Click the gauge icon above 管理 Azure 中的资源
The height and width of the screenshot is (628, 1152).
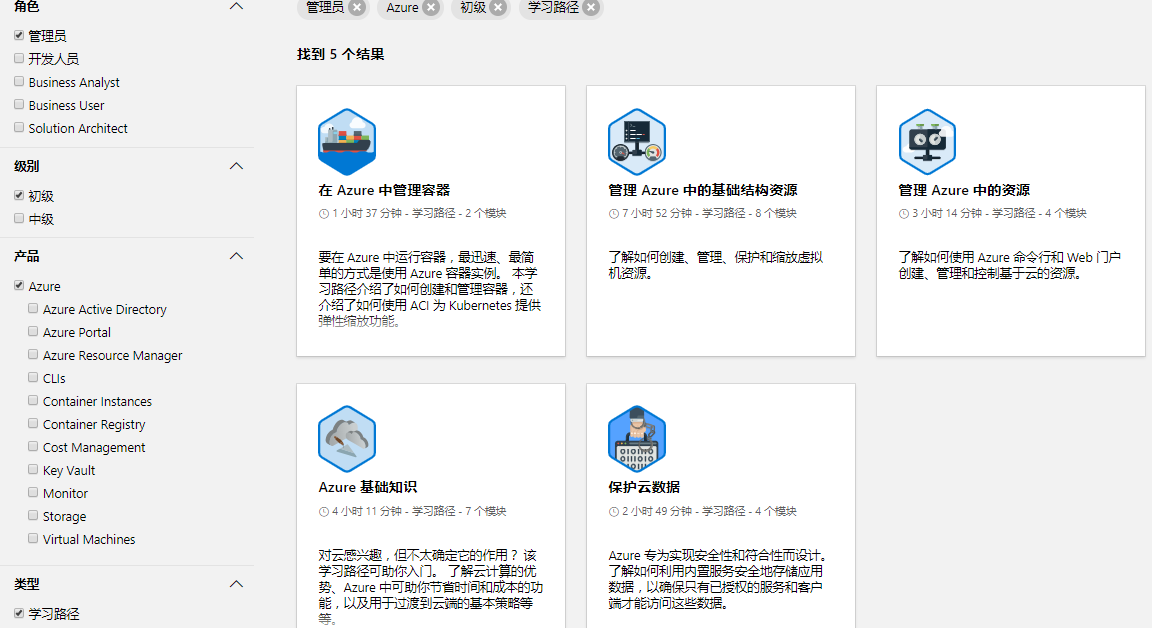(927, 141)
